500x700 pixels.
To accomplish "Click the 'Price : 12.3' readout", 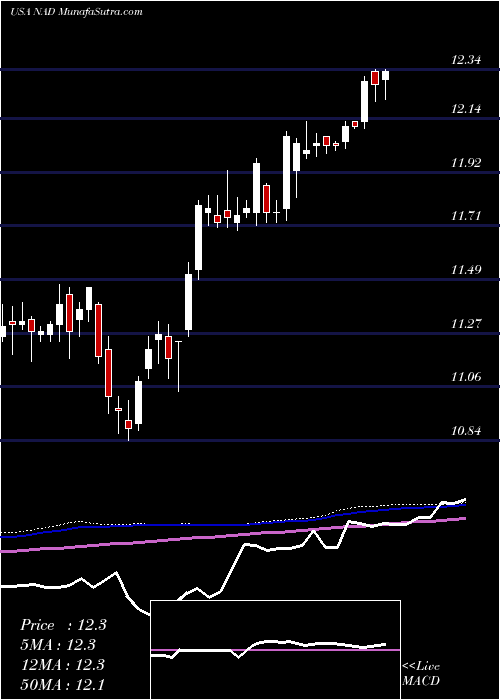I will point(63,625).
